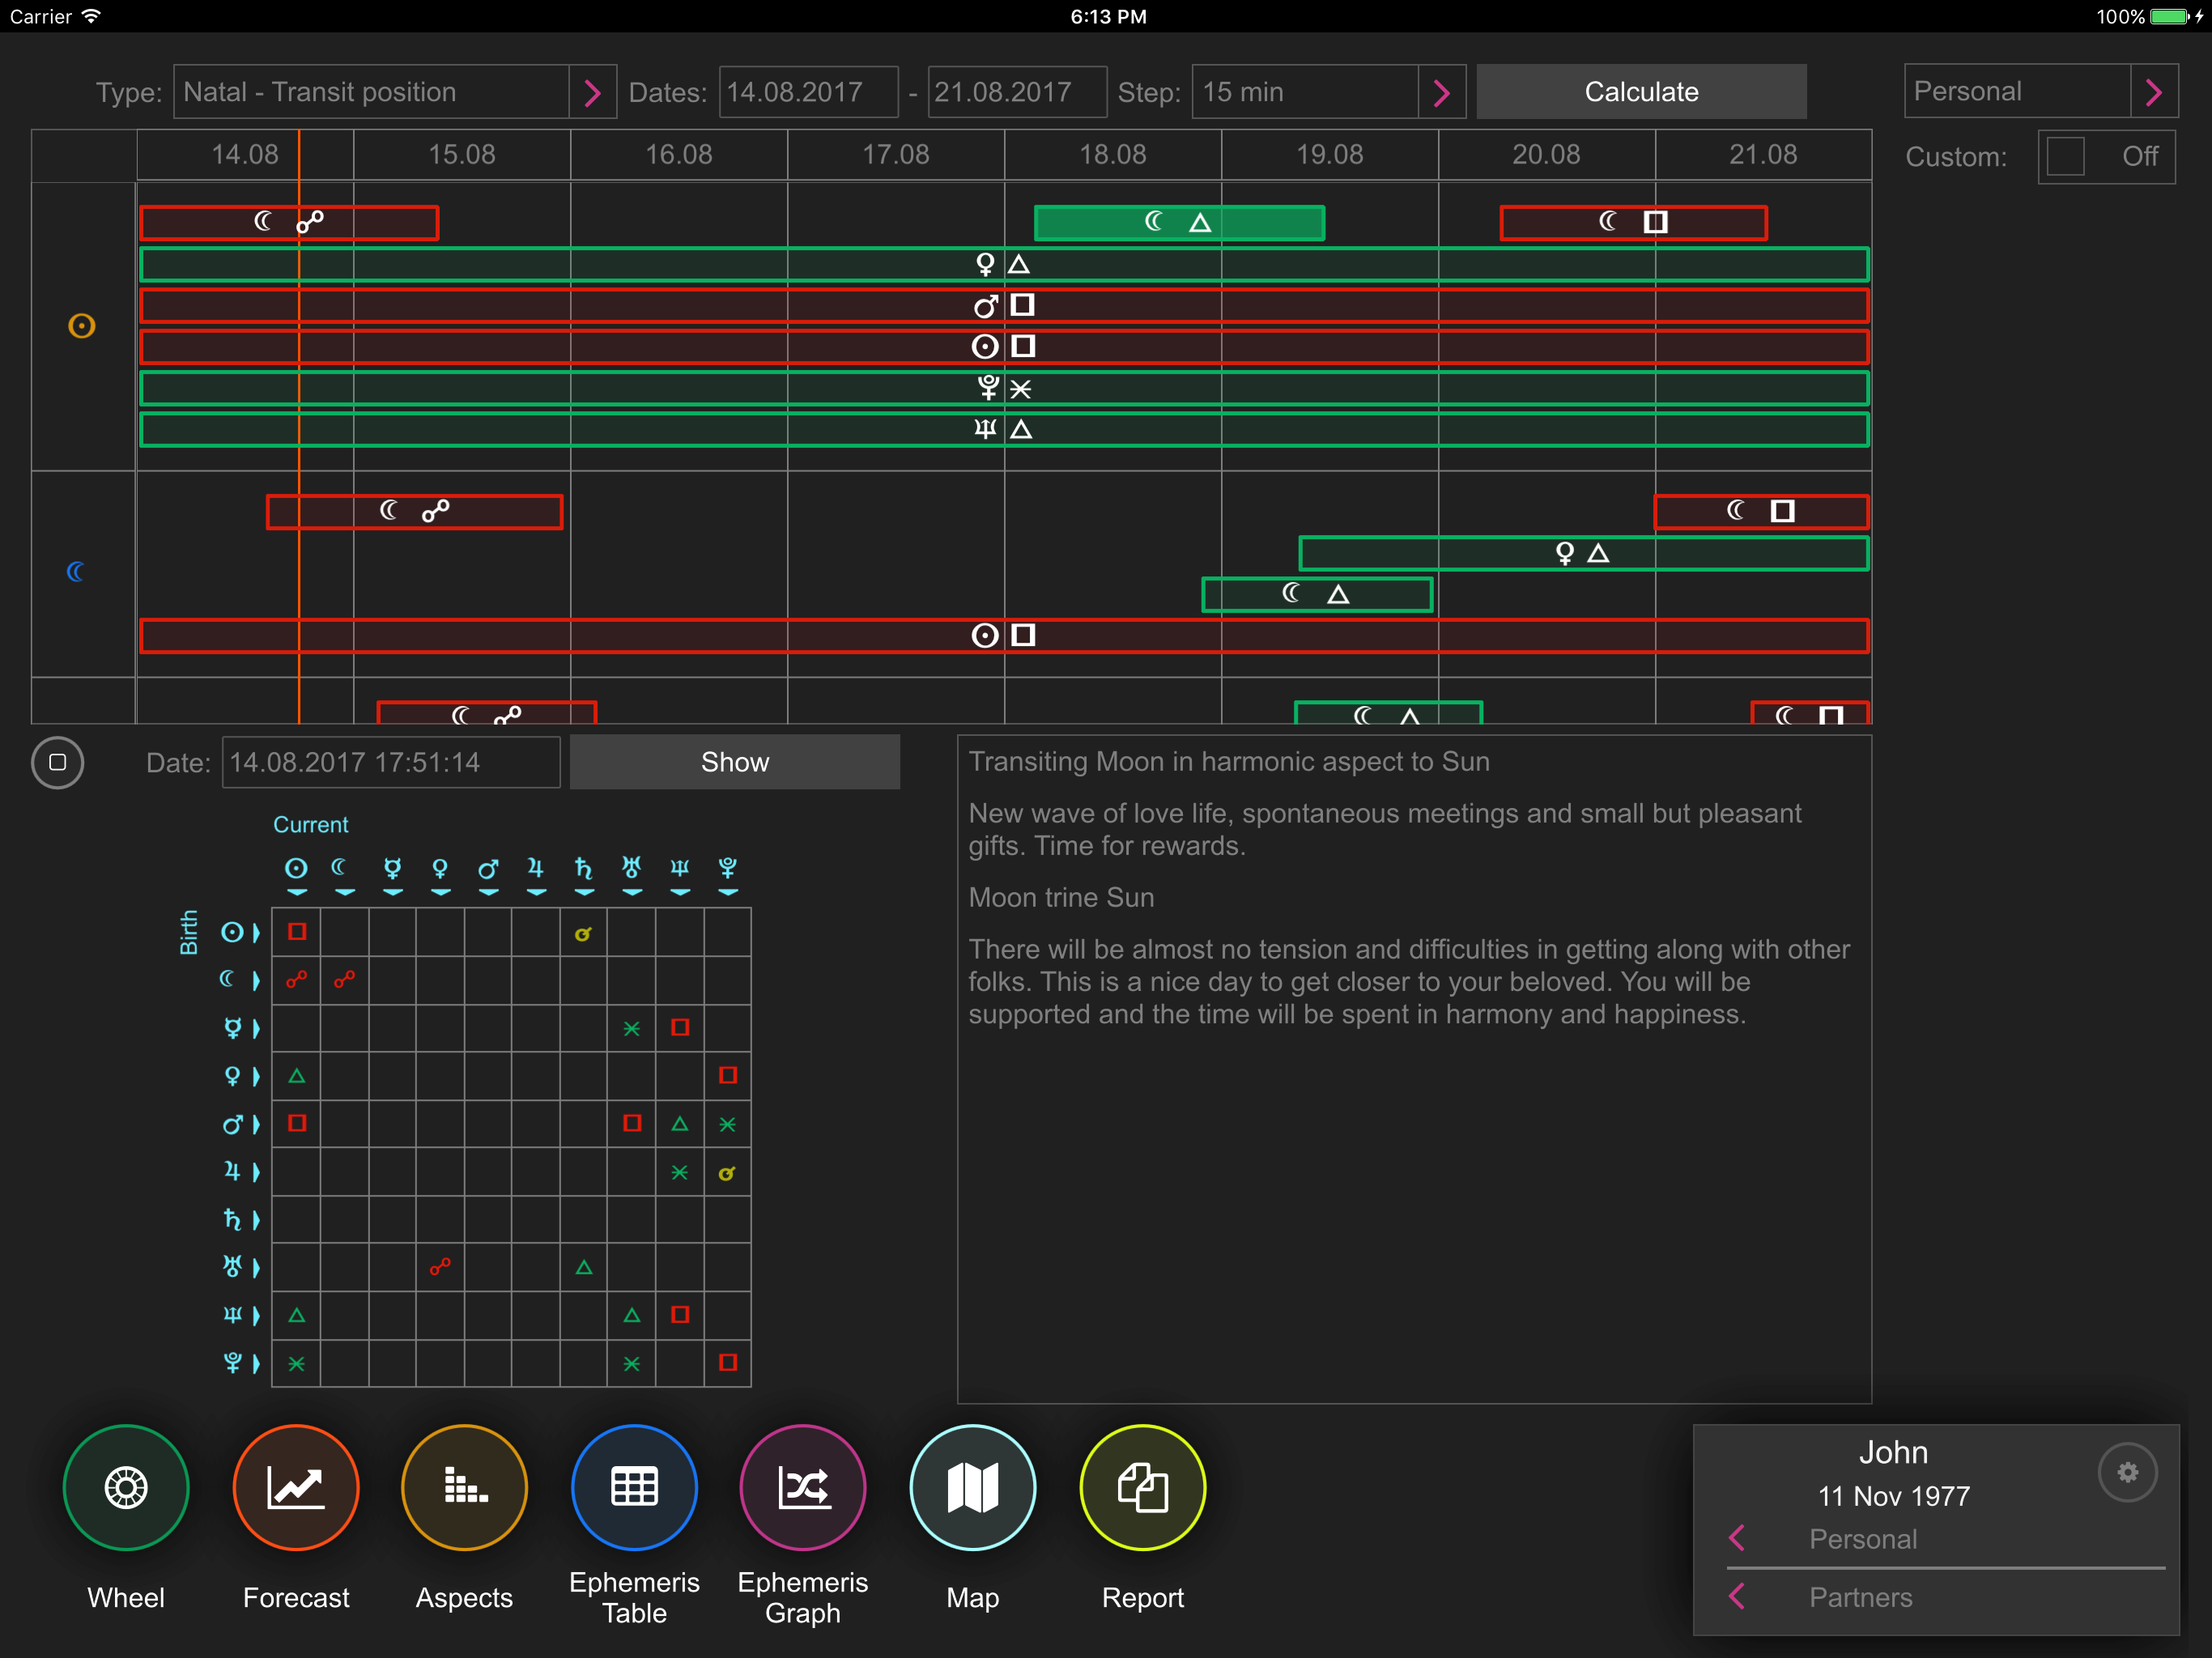Select the Moon glyph in the Current header
Viewport: 2212px width, 1658px height.
coord(341,867)
